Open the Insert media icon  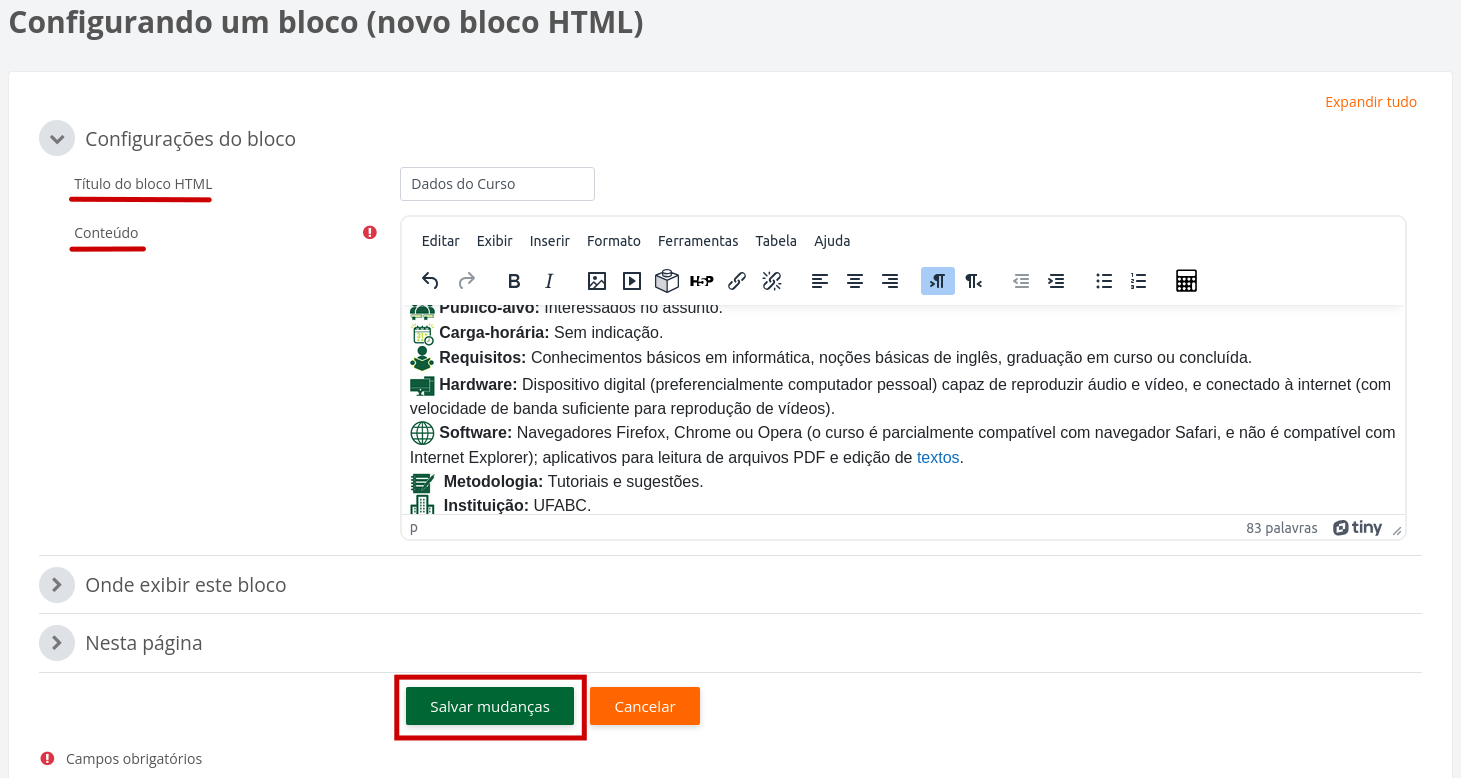click(x=631, y=281)
